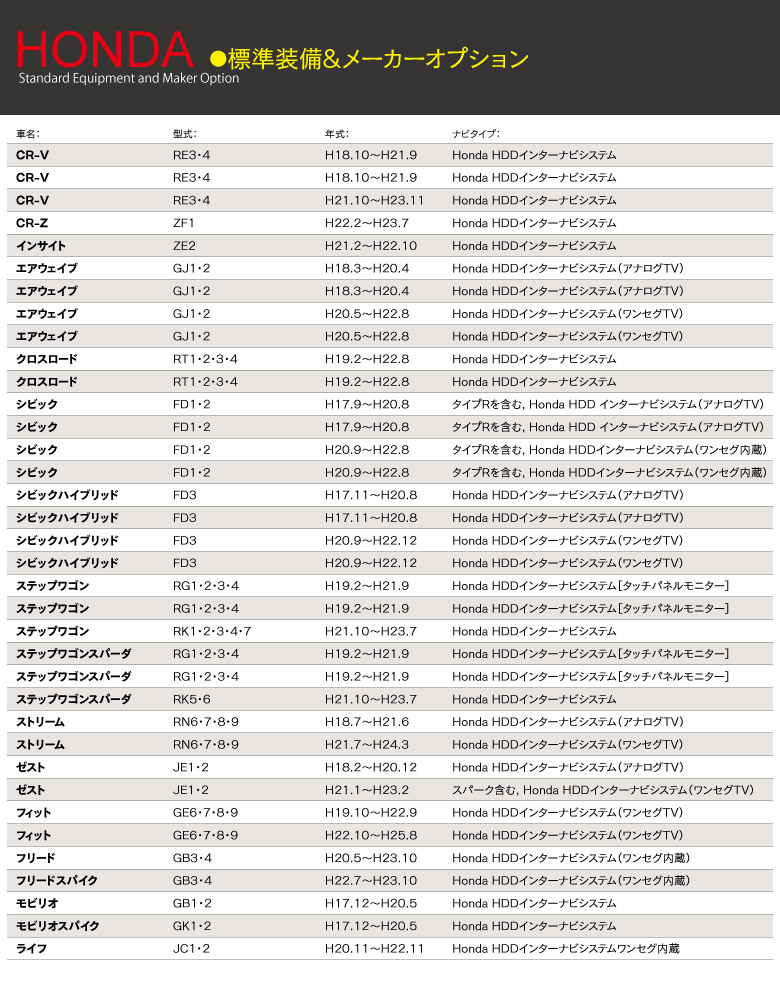Click the JC1·2 model code
780x995 pixels.
[191, 949]
